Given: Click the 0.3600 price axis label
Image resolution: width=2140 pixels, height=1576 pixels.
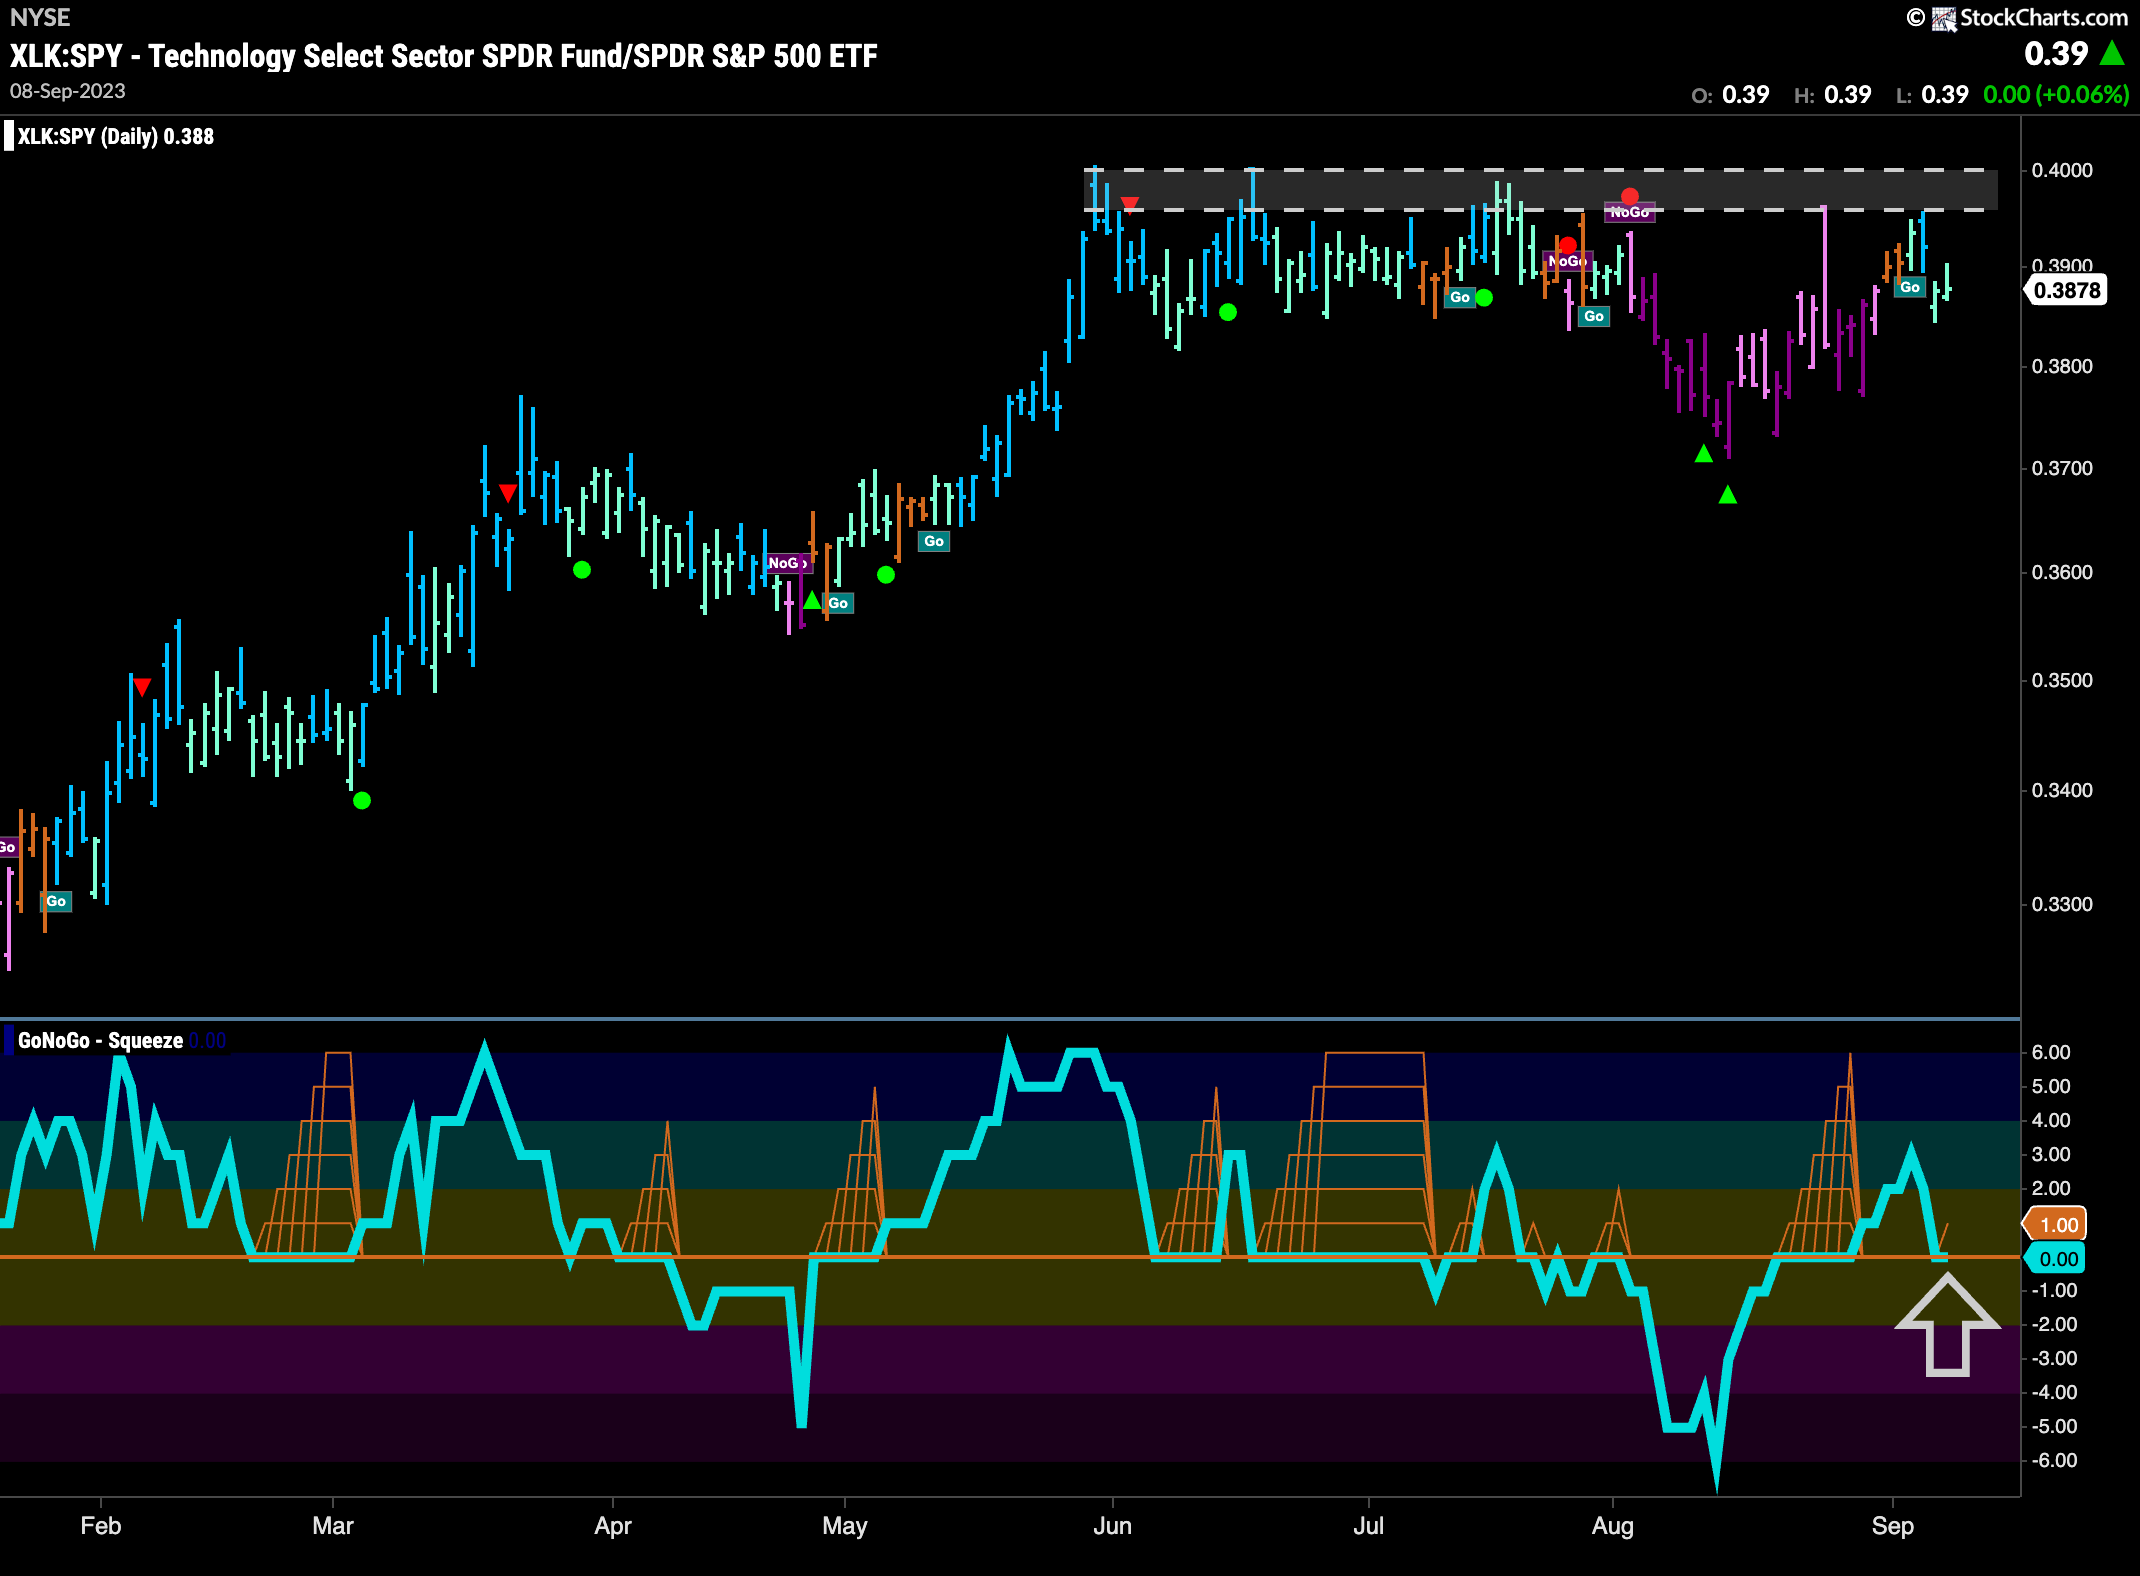Looking at the screenshot, I should [2062, 572].
